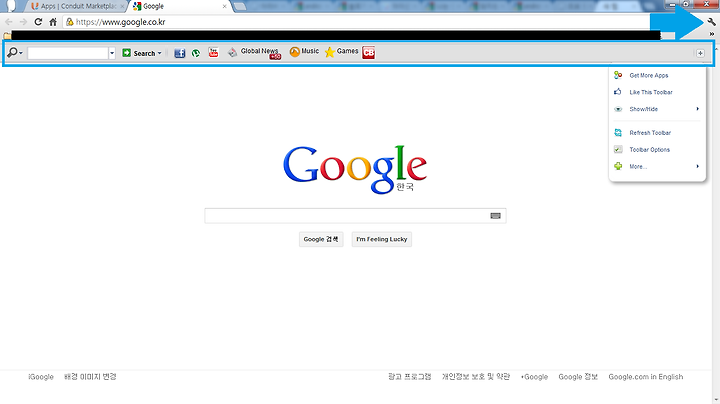Screen dimensions: 720x404
Task: Expand the More... submenu
Action: point(657,167)
